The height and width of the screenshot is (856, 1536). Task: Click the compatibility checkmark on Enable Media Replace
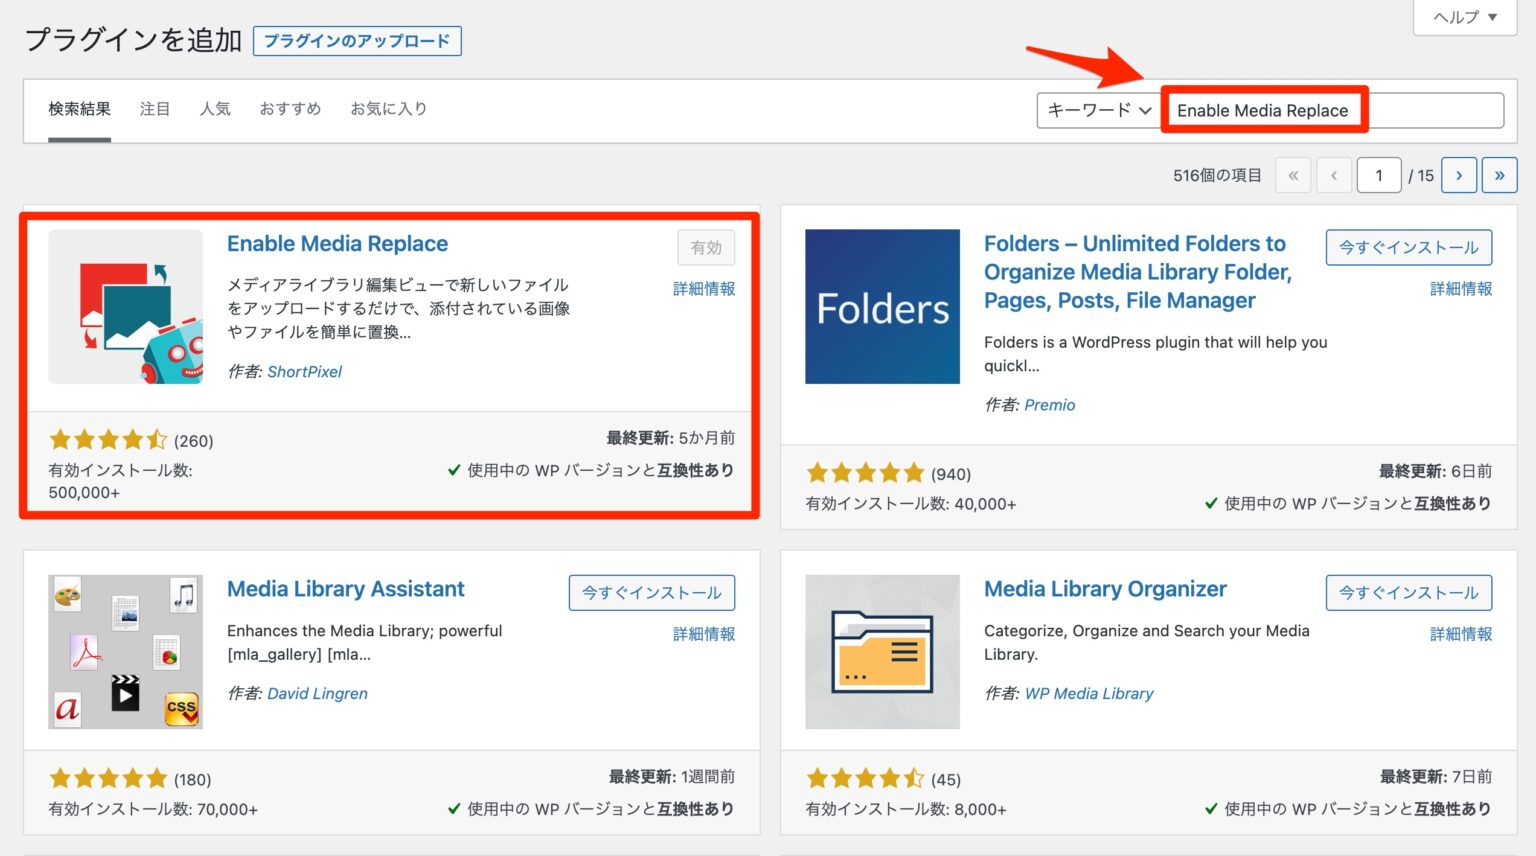[455, 470]
